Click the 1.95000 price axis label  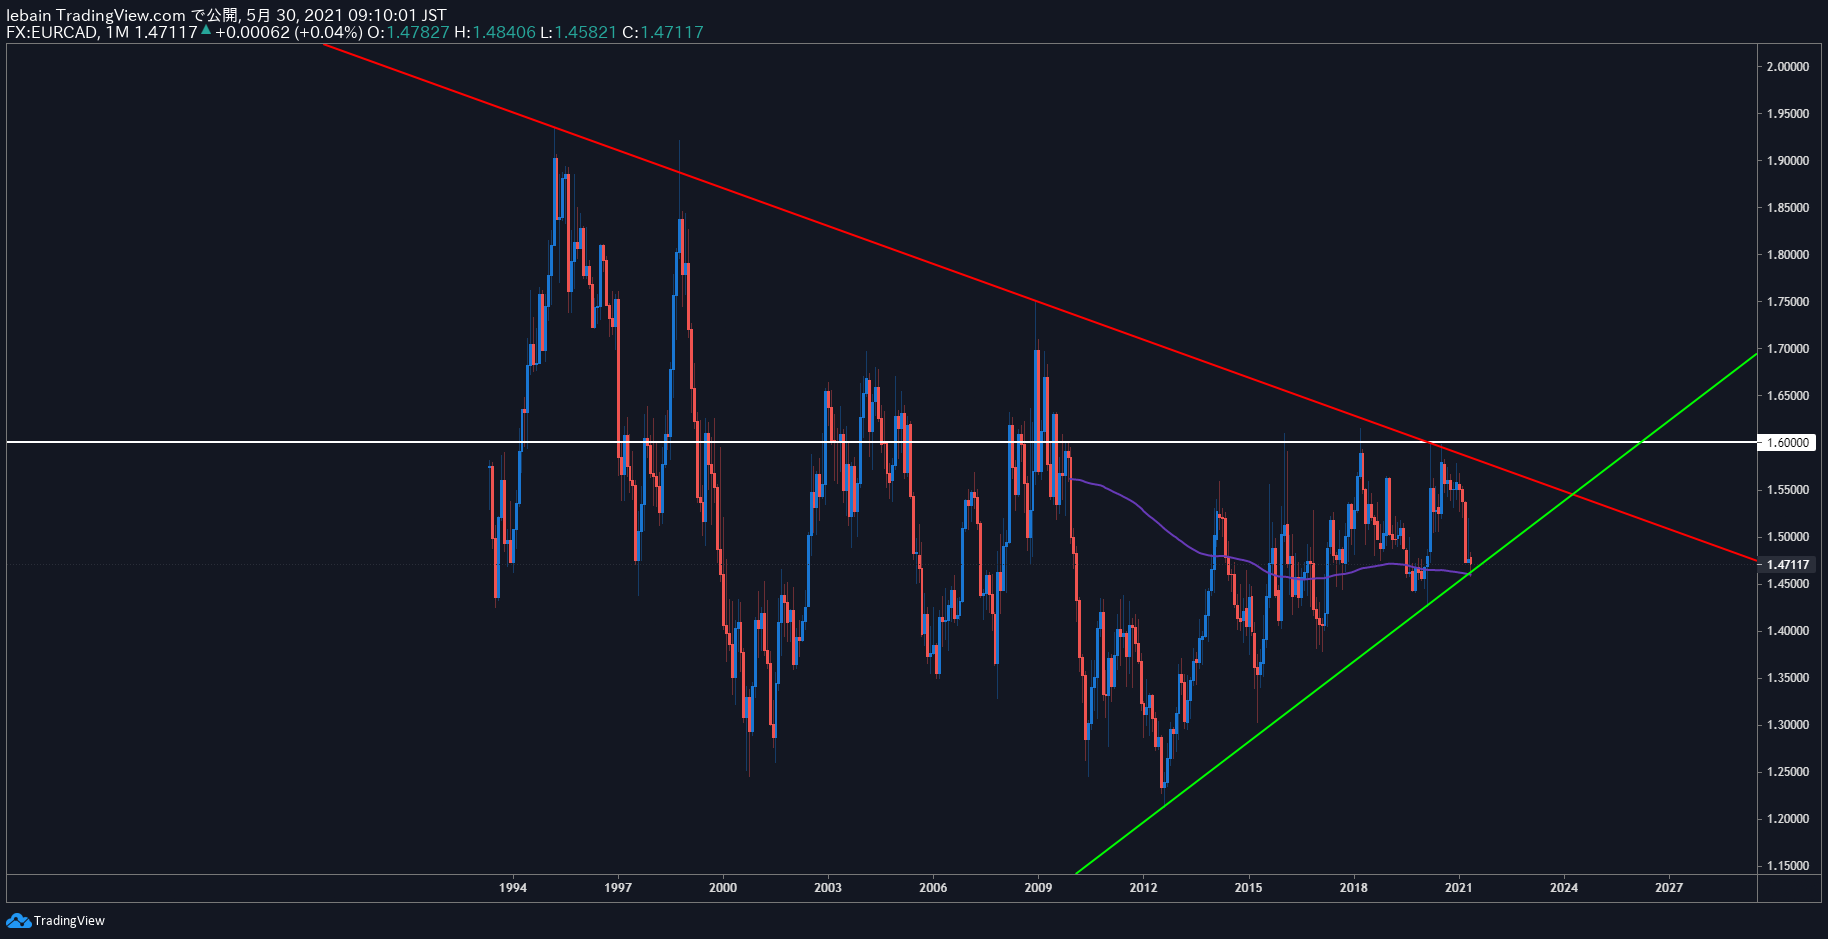pyautogui.click(x=1788, y=114)
